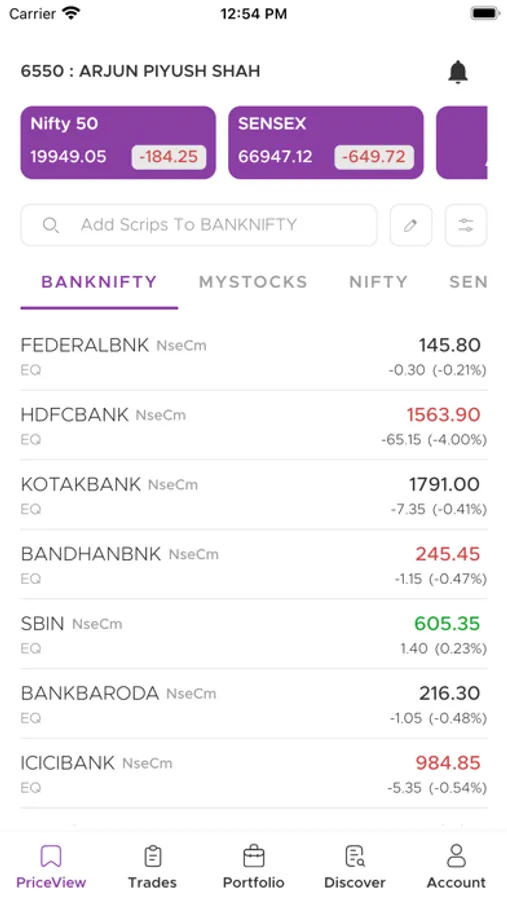Open notifications via the bell icon
The width and height of the screenshot is (507, 900).
pos(458,72)
